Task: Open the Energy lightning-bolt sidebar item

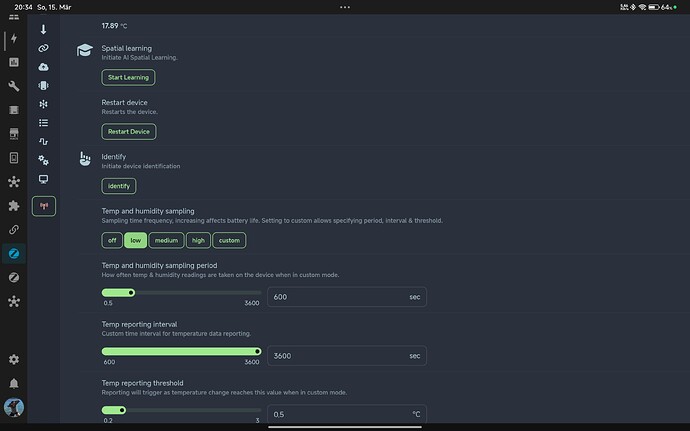Action: pyautogui.click(x=14, y=38)
